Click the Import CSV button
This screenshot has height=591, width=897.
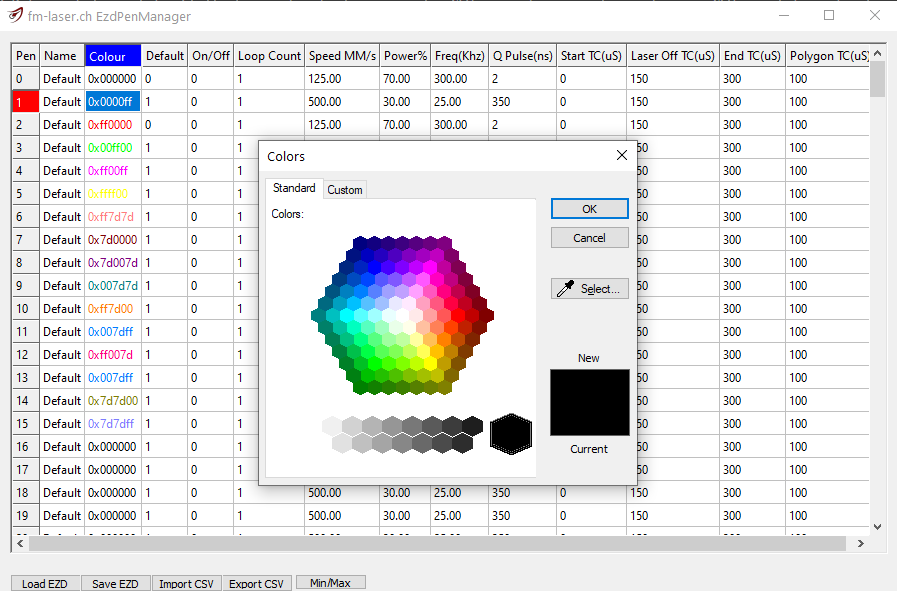coord(186,584)
